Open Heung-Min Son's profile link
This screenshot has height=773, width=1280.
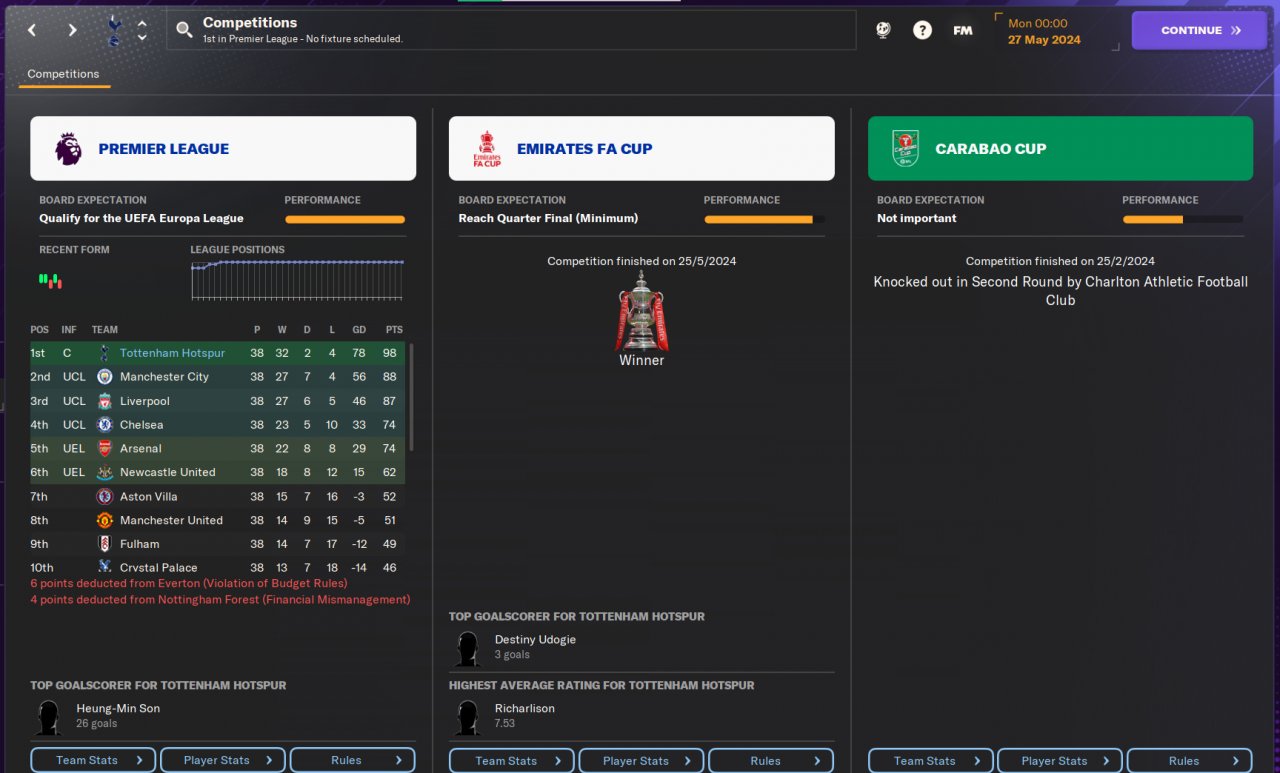[118, 708]
